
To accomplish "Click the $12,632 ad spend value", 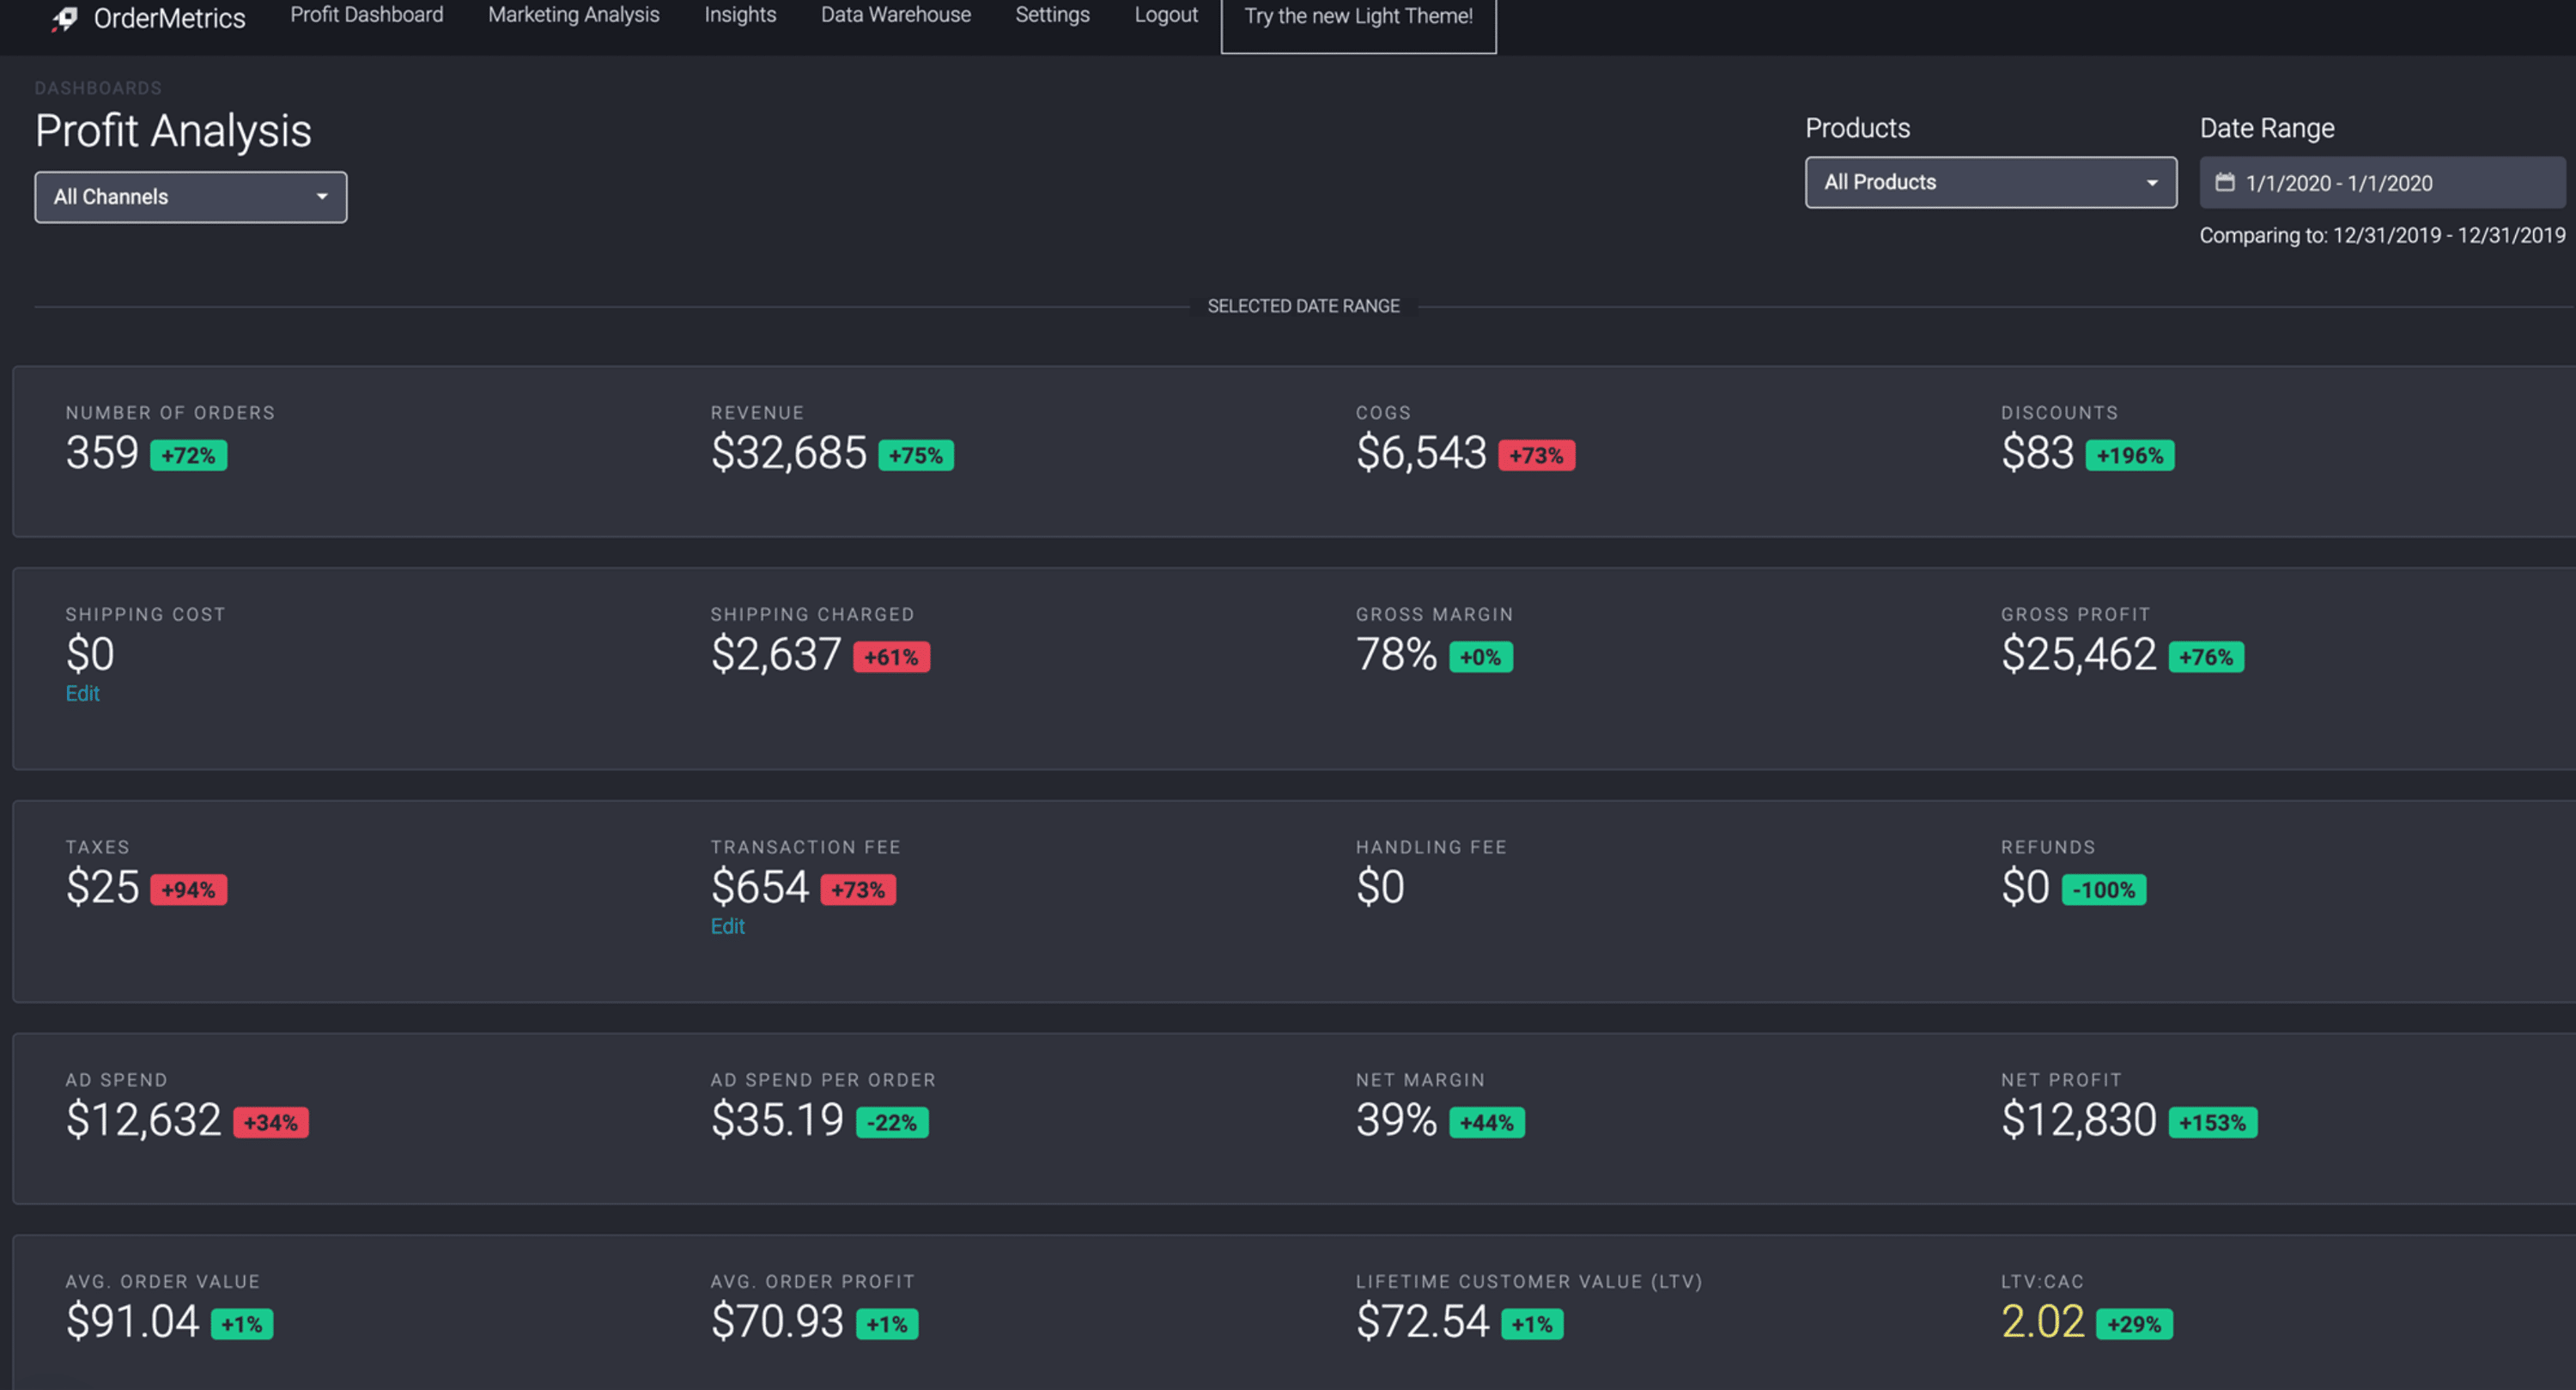I will pos(143,1119).
